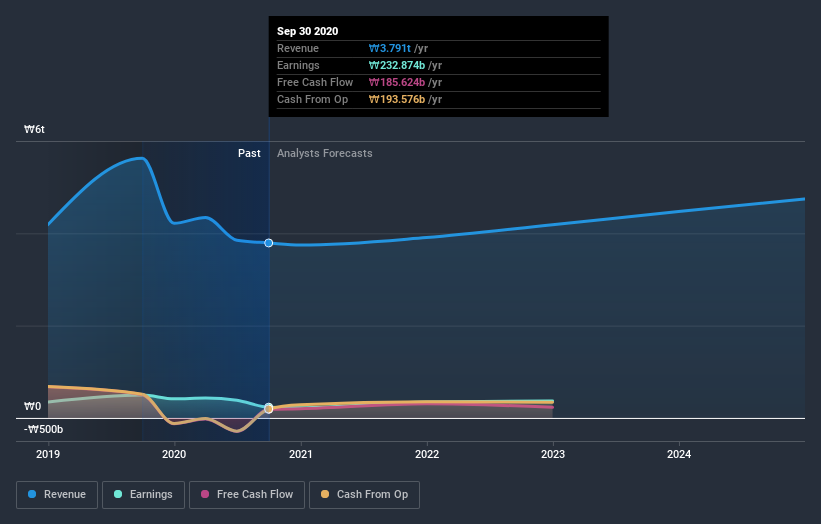Click the ₩3.791t revenue value in tooltip
821x524 pixels.
[390, 48]
